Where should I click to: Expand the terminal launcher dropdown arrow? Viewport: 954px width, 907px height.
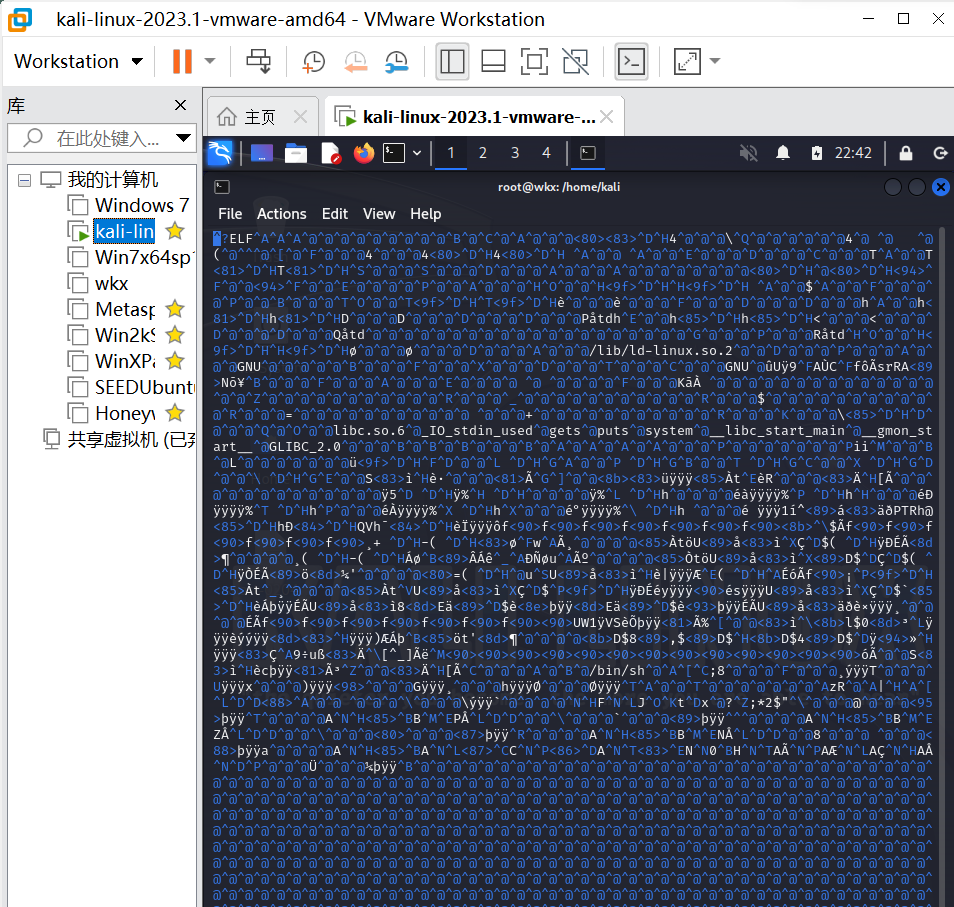(x=417, y=153)
